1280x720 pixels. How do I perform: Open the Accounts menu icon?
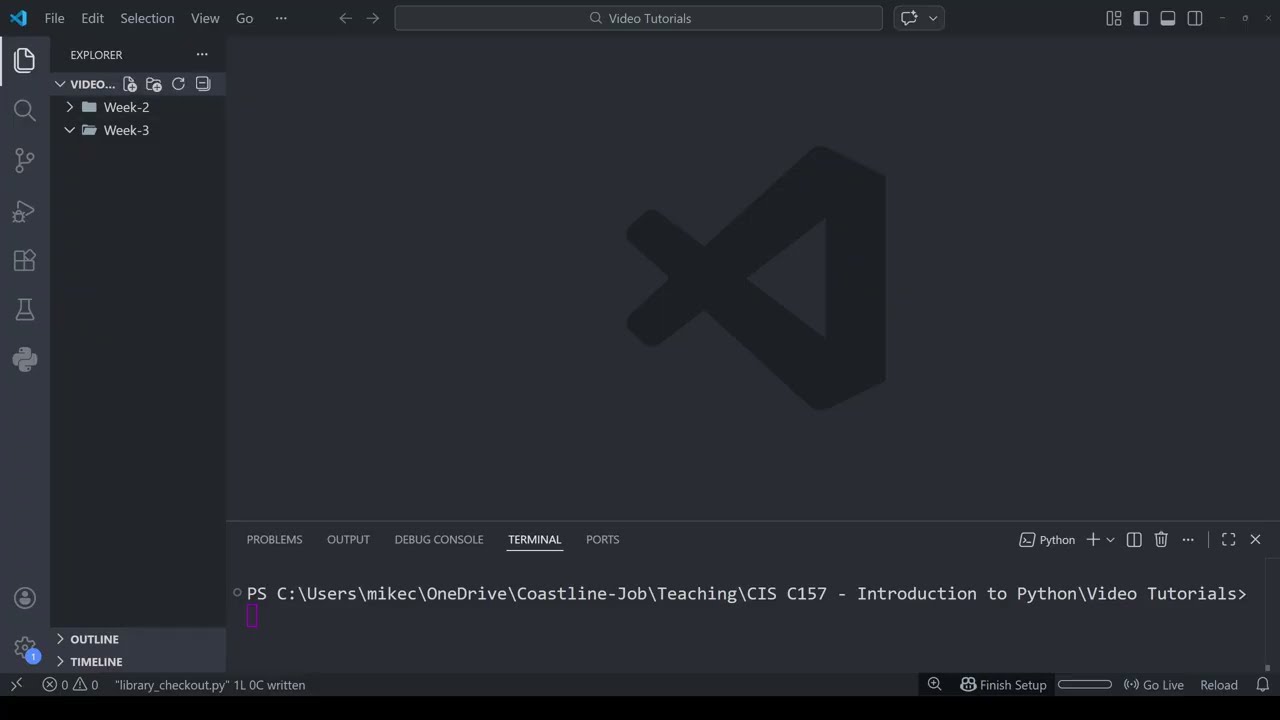(25, 598)
